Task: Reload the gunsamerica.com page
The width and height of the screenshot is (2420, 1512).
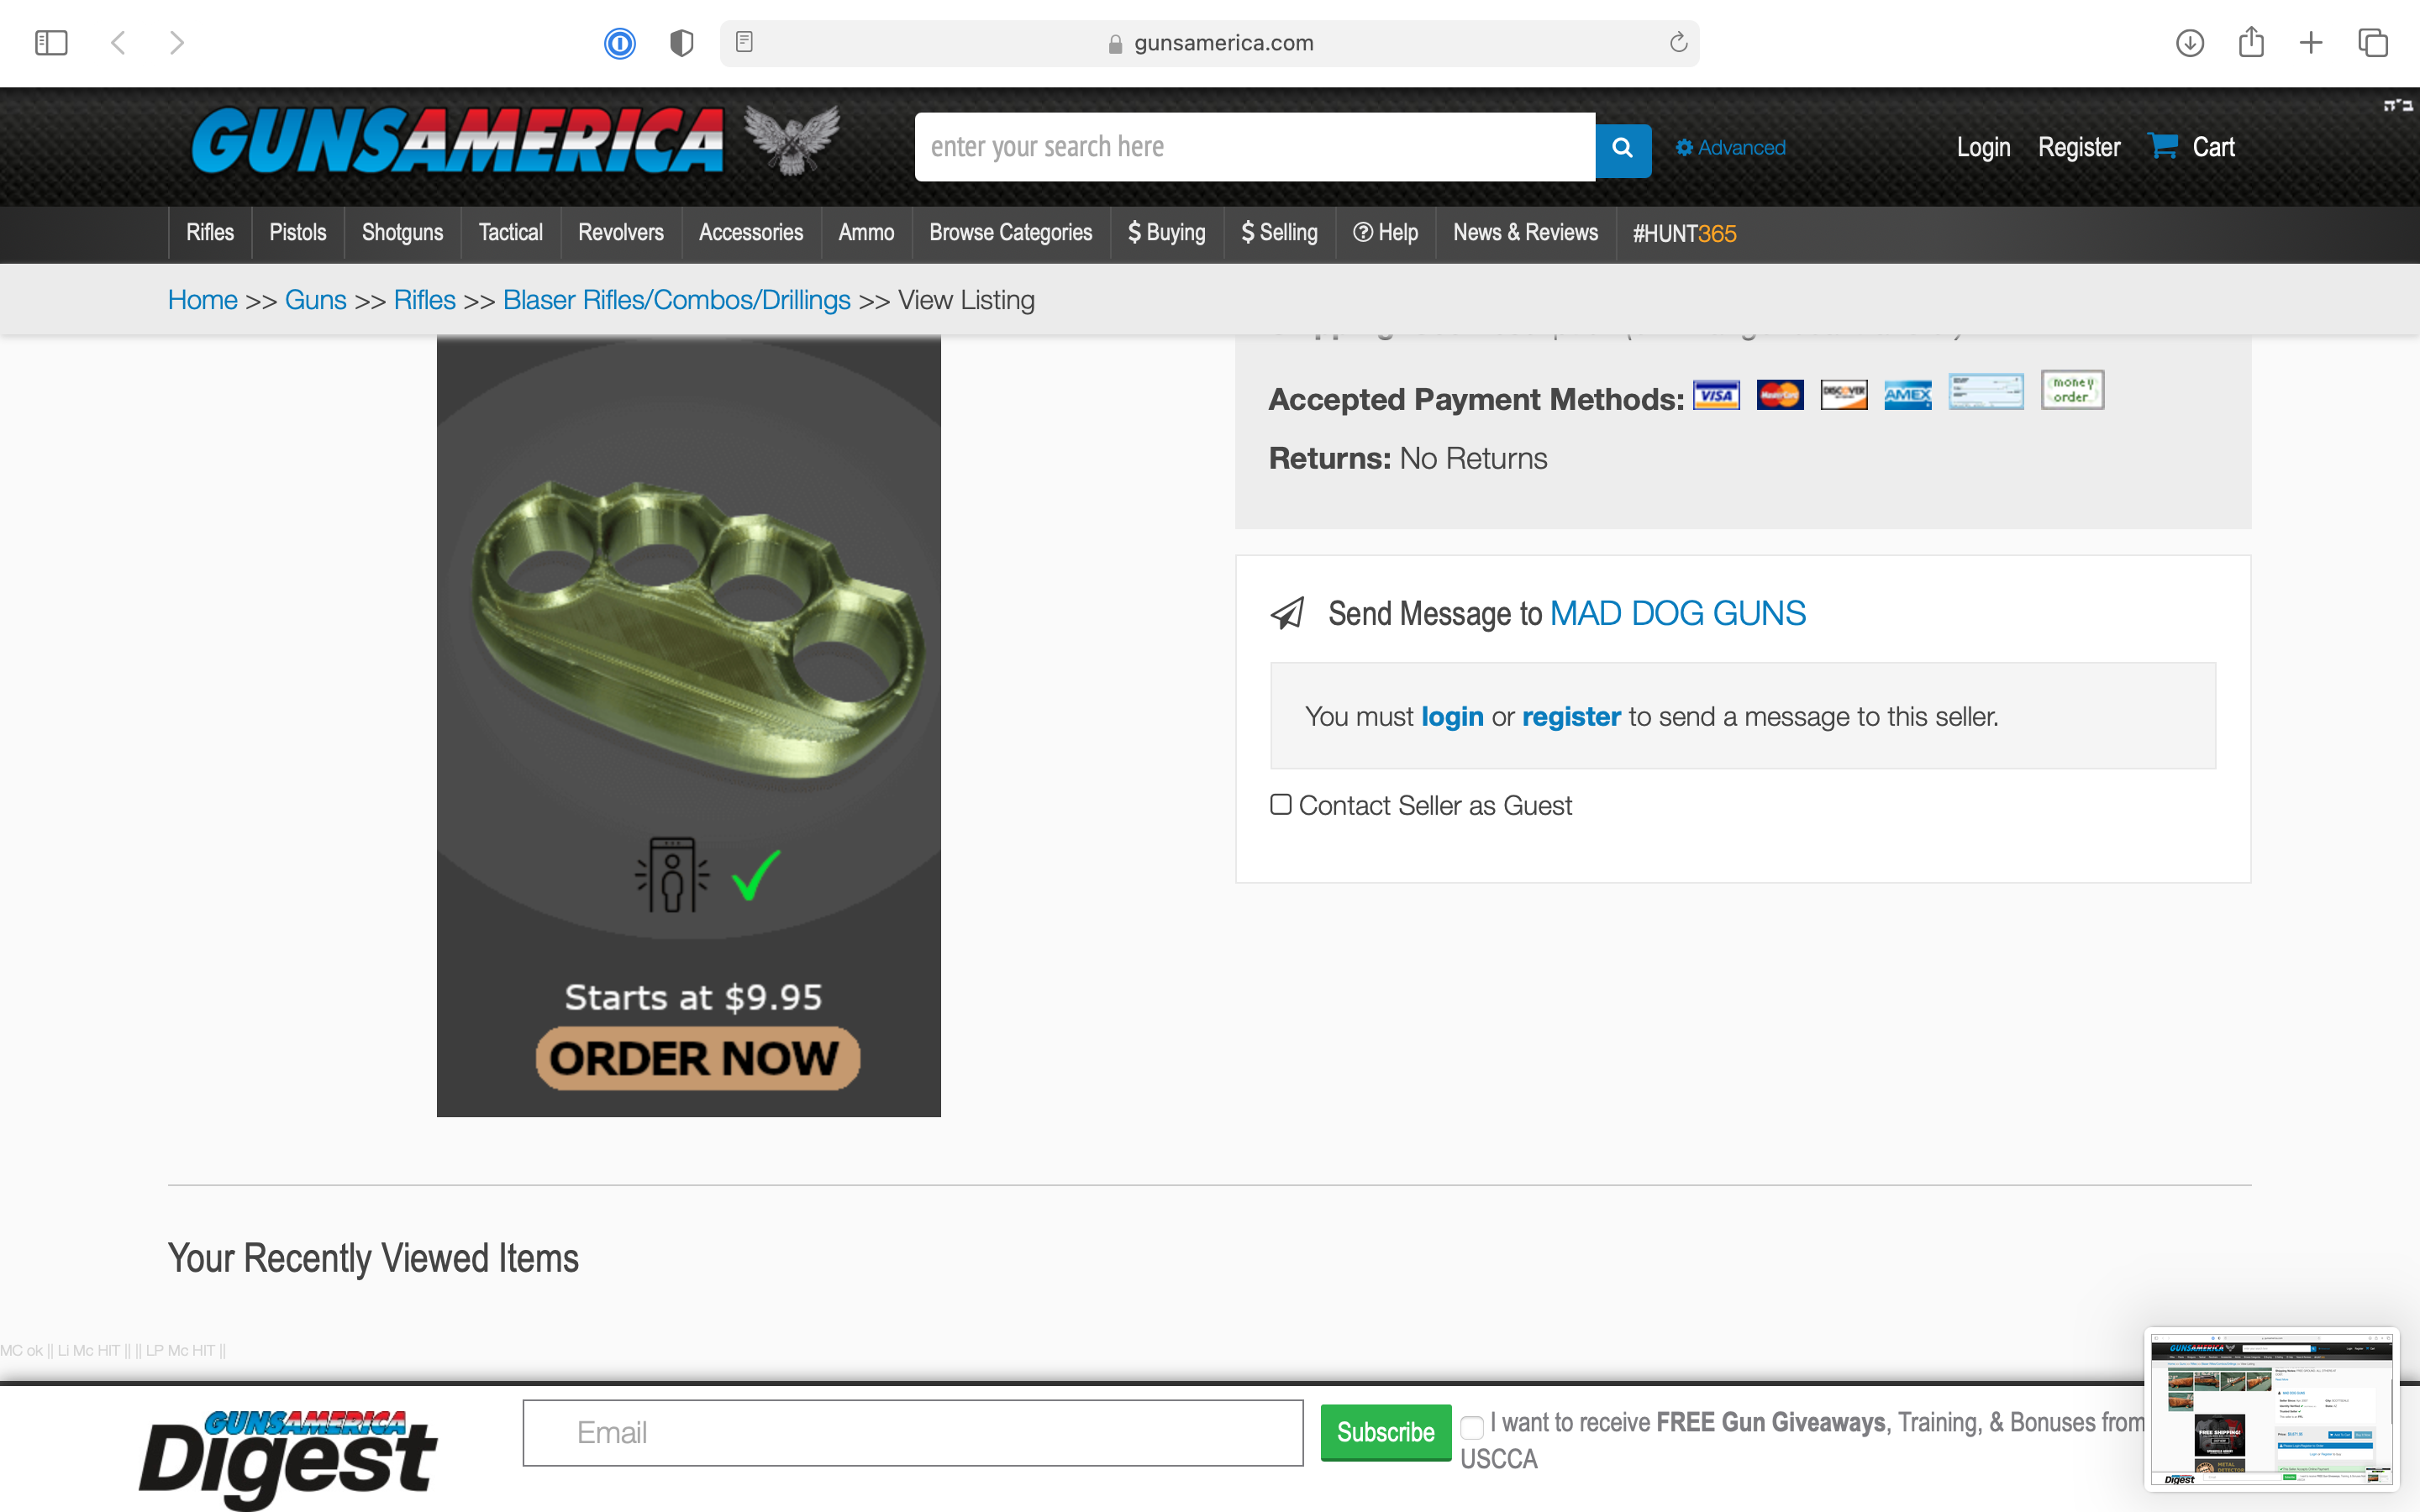Action: 1678,42
